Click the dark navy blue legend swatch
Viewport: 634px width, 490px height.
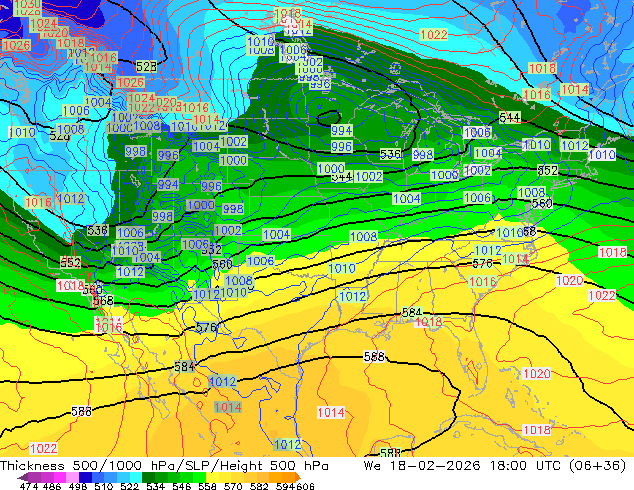pyautogui.click(x=85, y=477)
